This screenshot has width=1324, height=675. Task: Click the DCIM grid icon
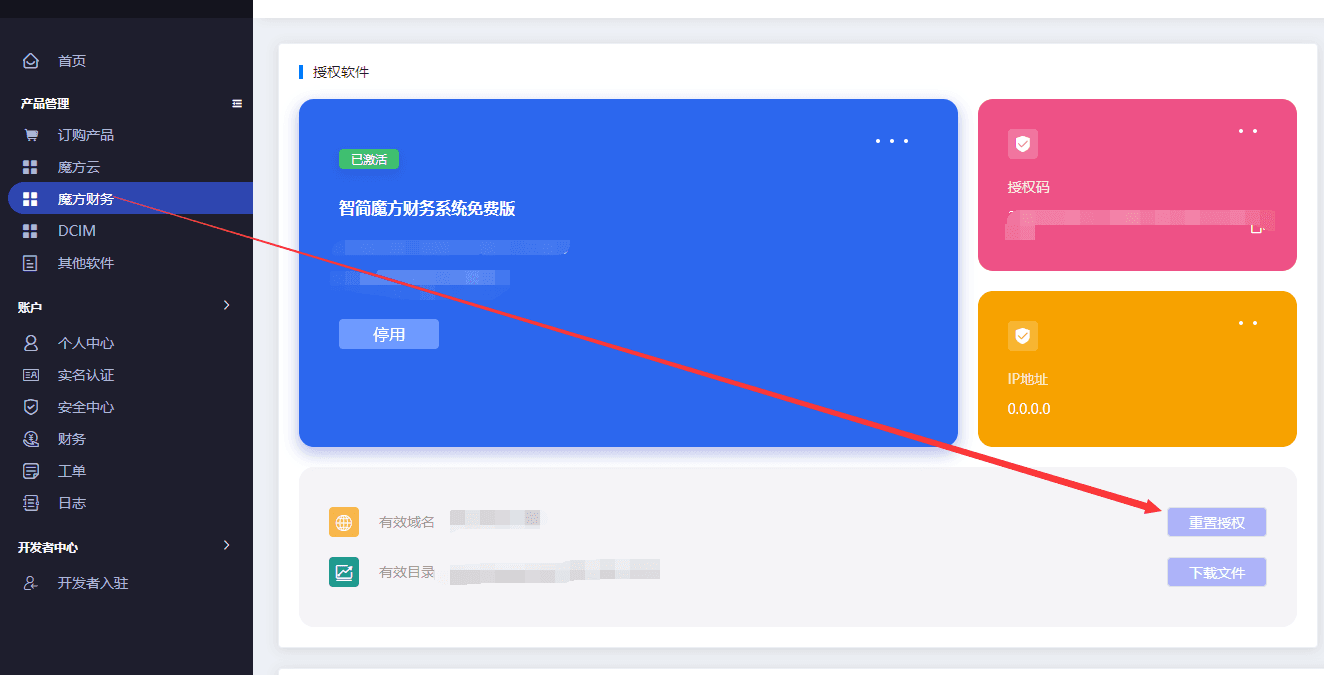(30, 231)
